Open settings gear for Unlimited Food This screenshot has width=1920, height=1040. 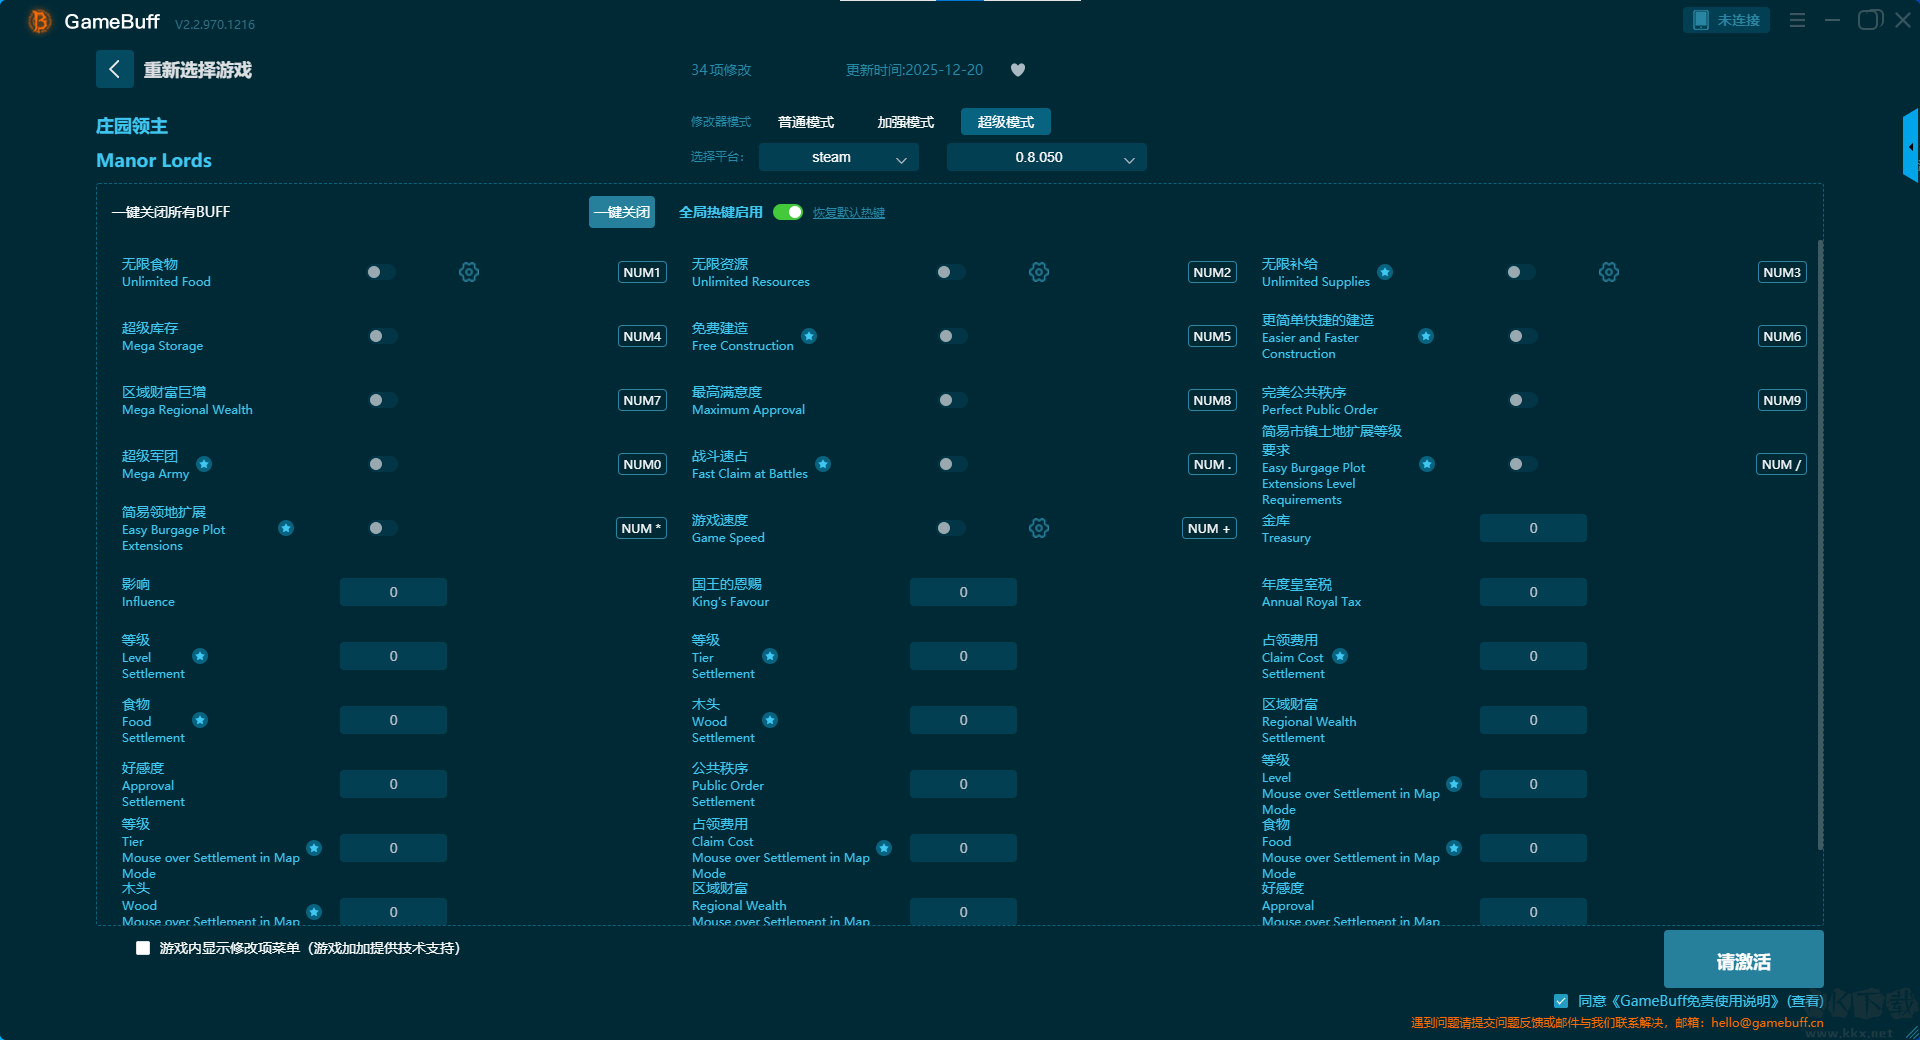[469, 272]
